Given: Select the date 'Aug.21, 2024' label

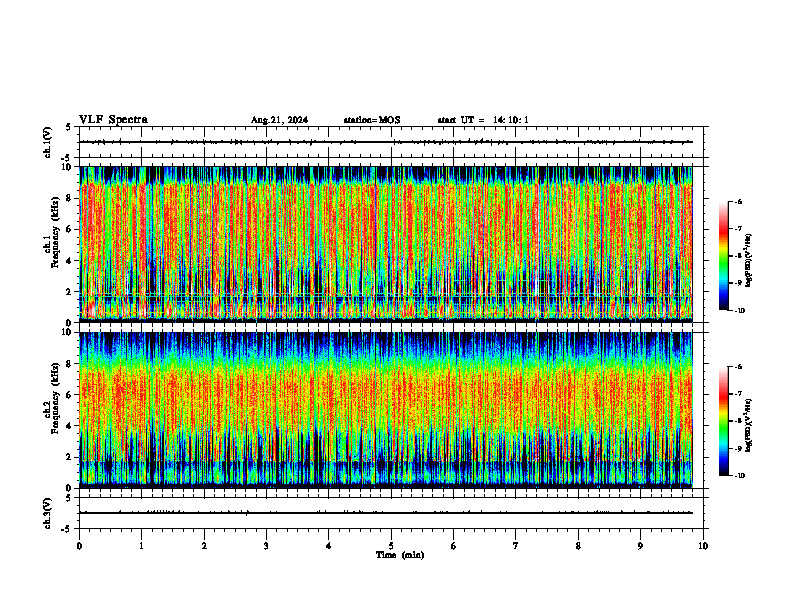Looking at the screenshot, I should 279,120.
